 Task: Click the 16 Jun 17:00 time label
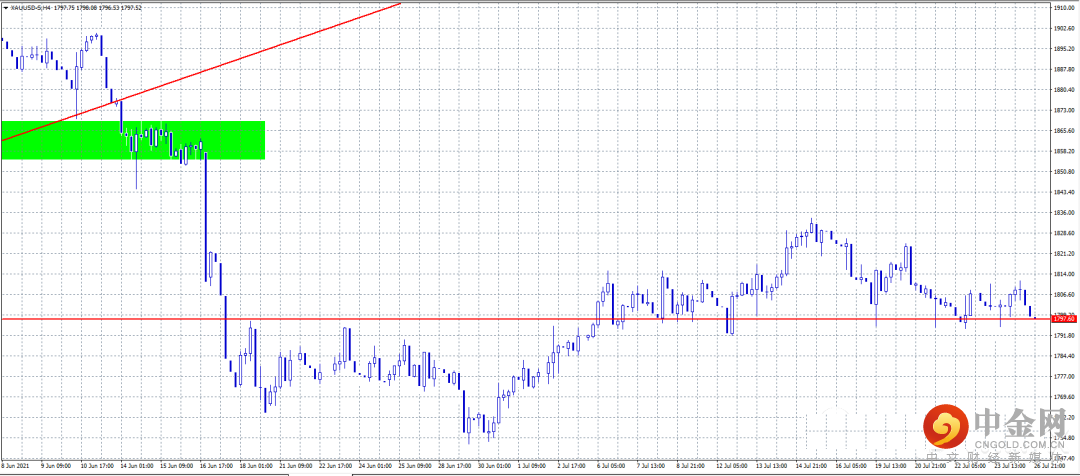coord(215,466)
